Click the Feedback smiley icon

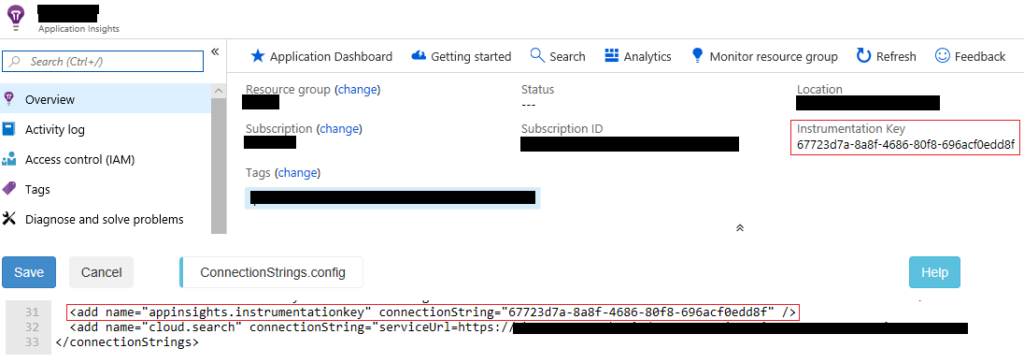[942, 56]
